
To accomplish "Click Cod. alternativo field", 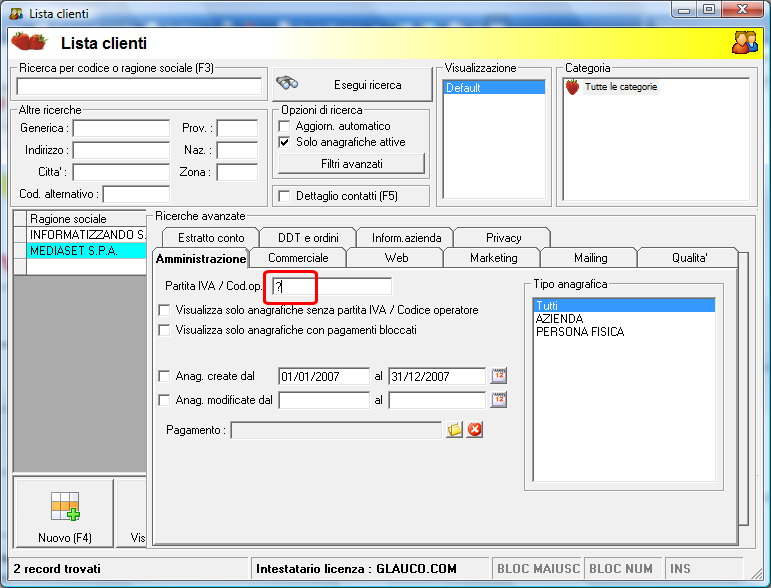I will (136, 194).
